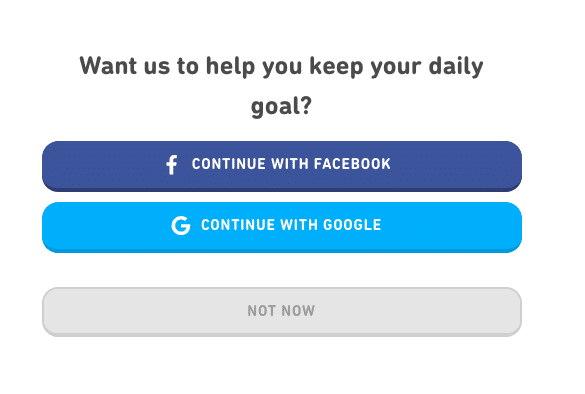Screen dimensions: 585x394
Task: Click the 'CONTINUE WITH FACEBOOK' text label
Action: (x=291, y=164)
